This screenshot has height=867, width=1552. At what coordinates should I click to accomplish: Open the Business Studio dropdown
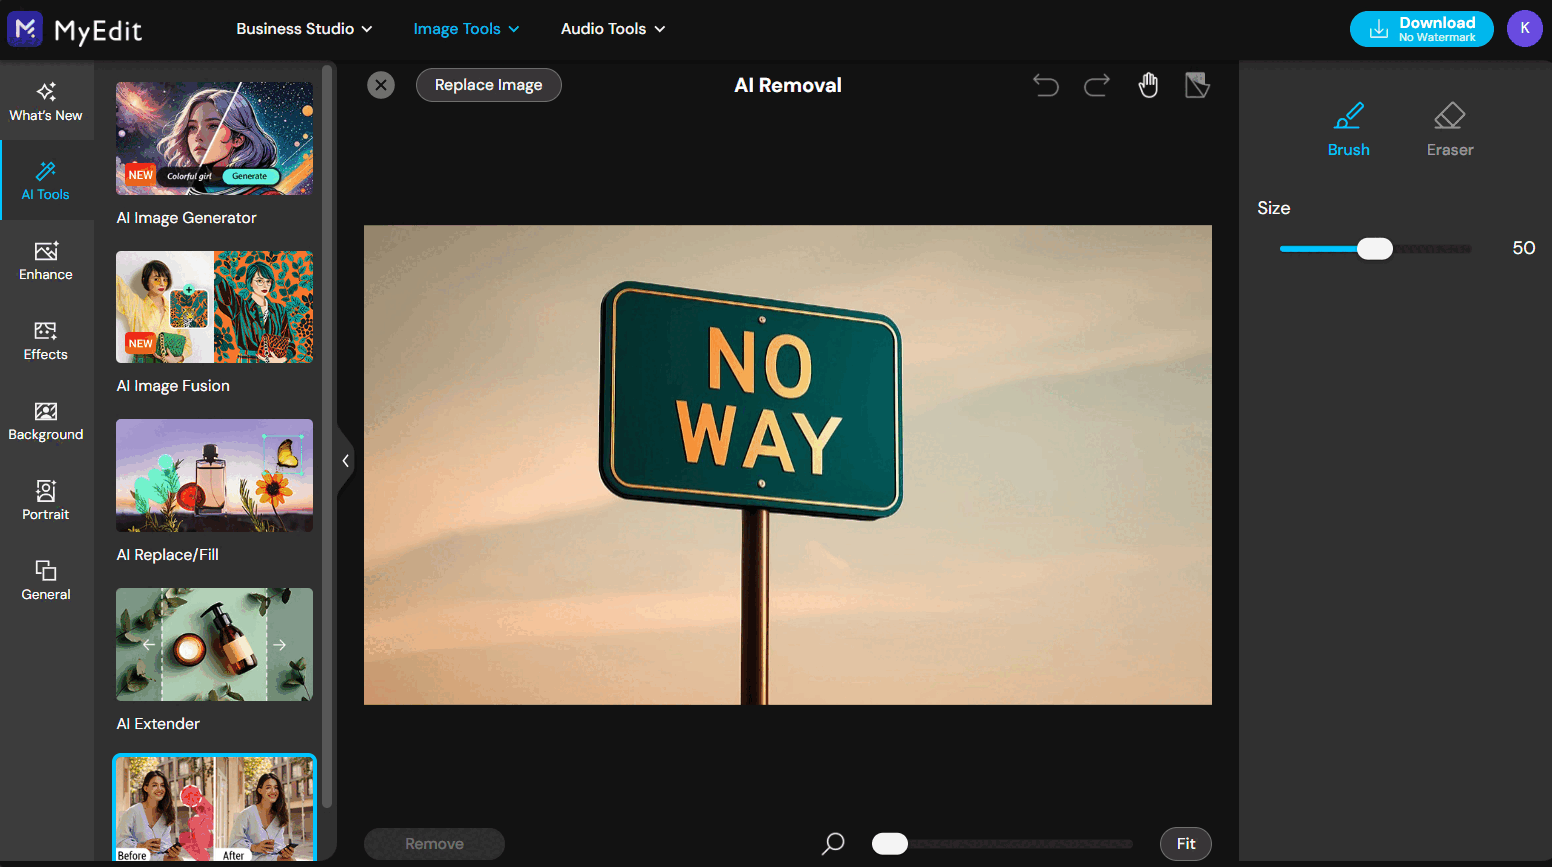click(x=304, y=29)
